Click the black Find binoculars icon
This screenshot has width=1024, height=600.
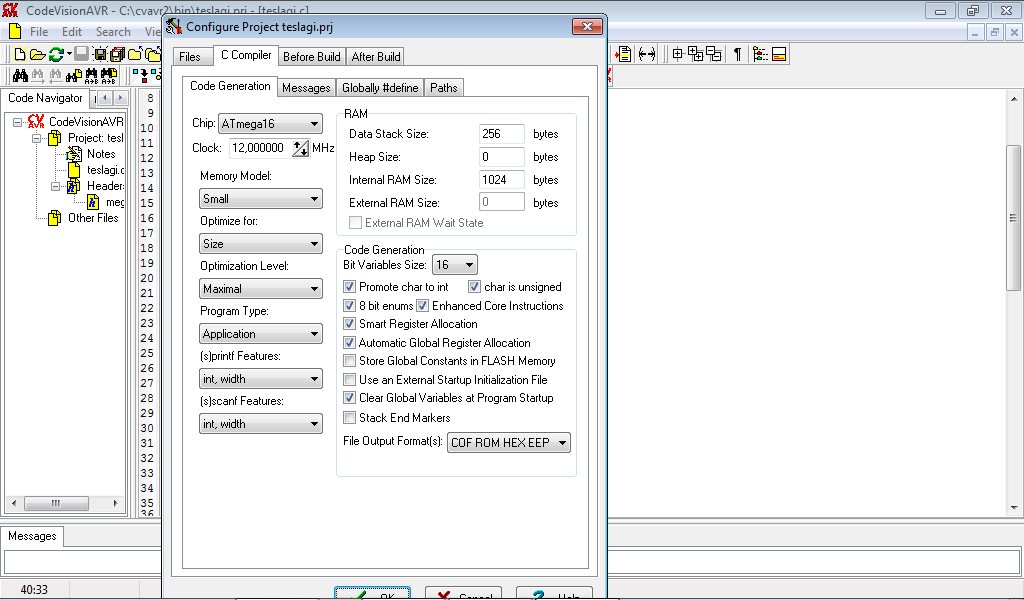[x=20, y=76]
